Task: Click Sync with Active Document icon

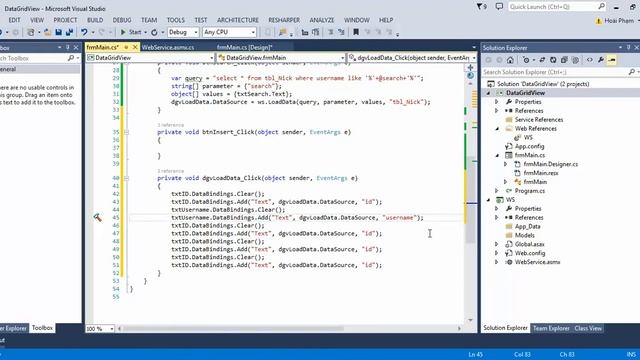Action: click(x=542, y=60)
